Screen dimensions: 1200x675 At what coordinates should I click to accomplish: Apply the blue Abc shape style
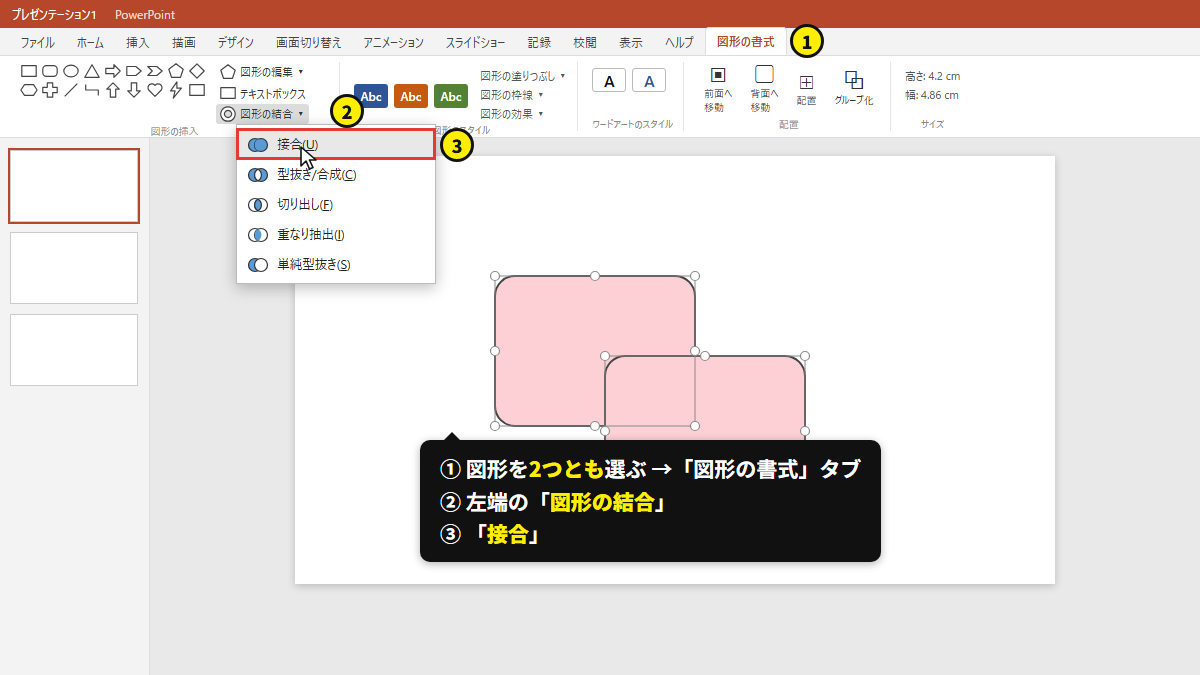[x=371, y=96]
